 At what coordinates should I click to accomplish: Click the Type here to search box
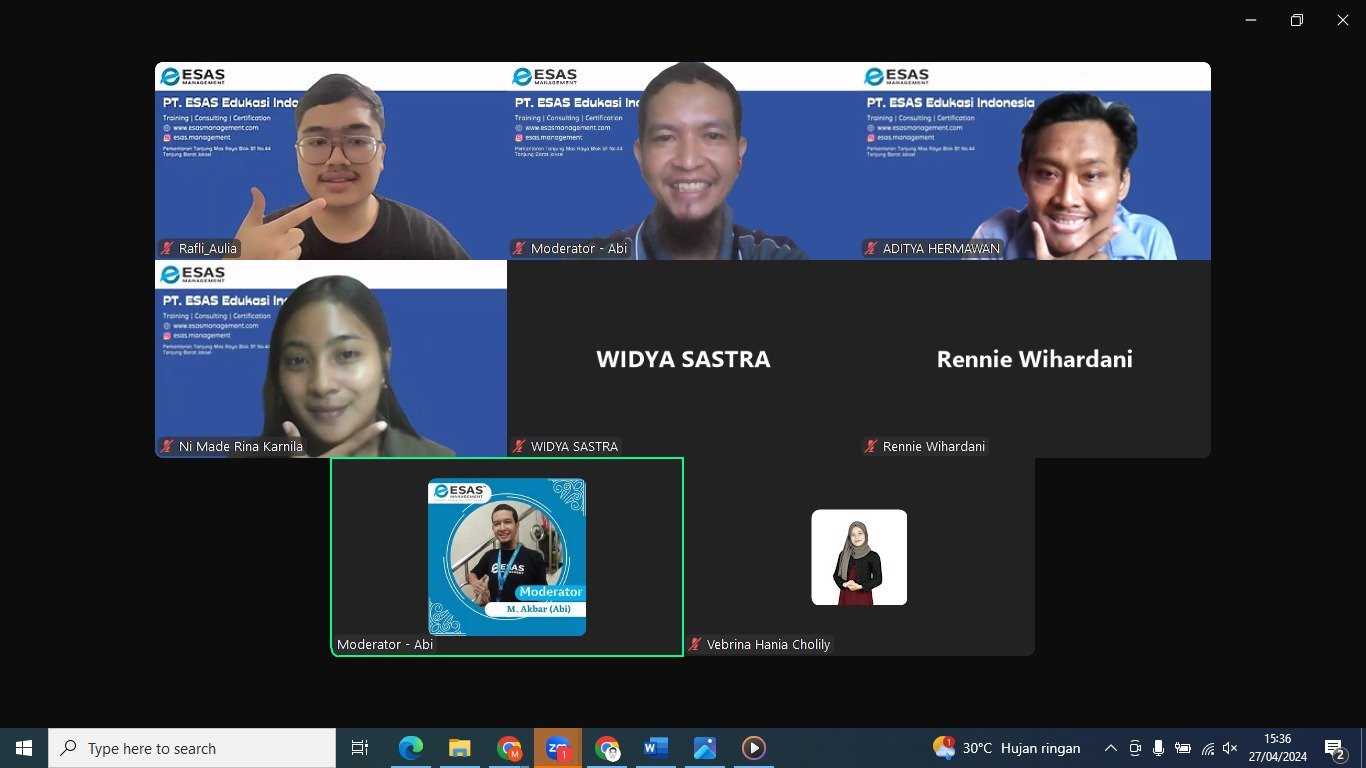[x=192, y=748]
